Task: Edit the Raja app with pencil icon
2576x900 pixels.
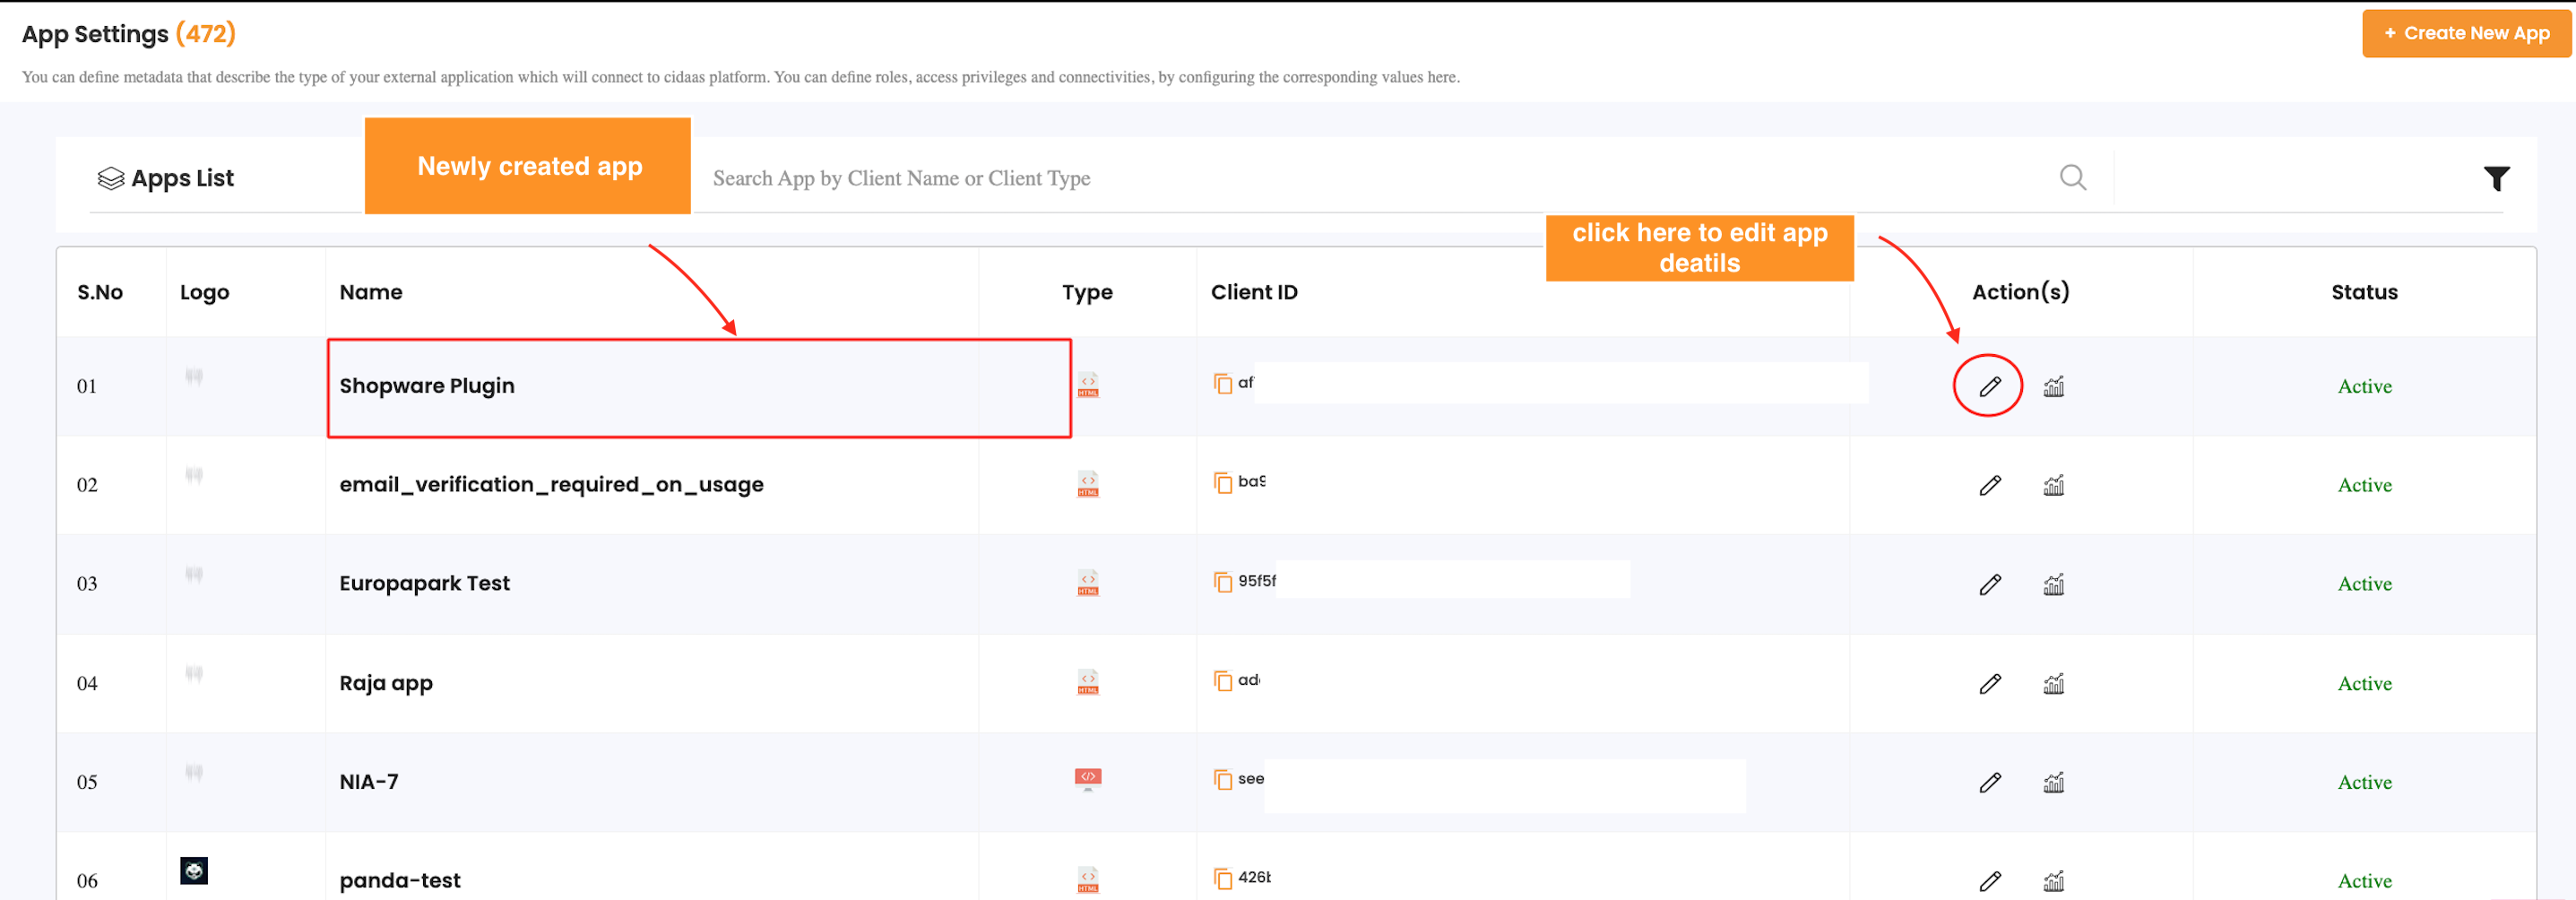Action: 1989,683
